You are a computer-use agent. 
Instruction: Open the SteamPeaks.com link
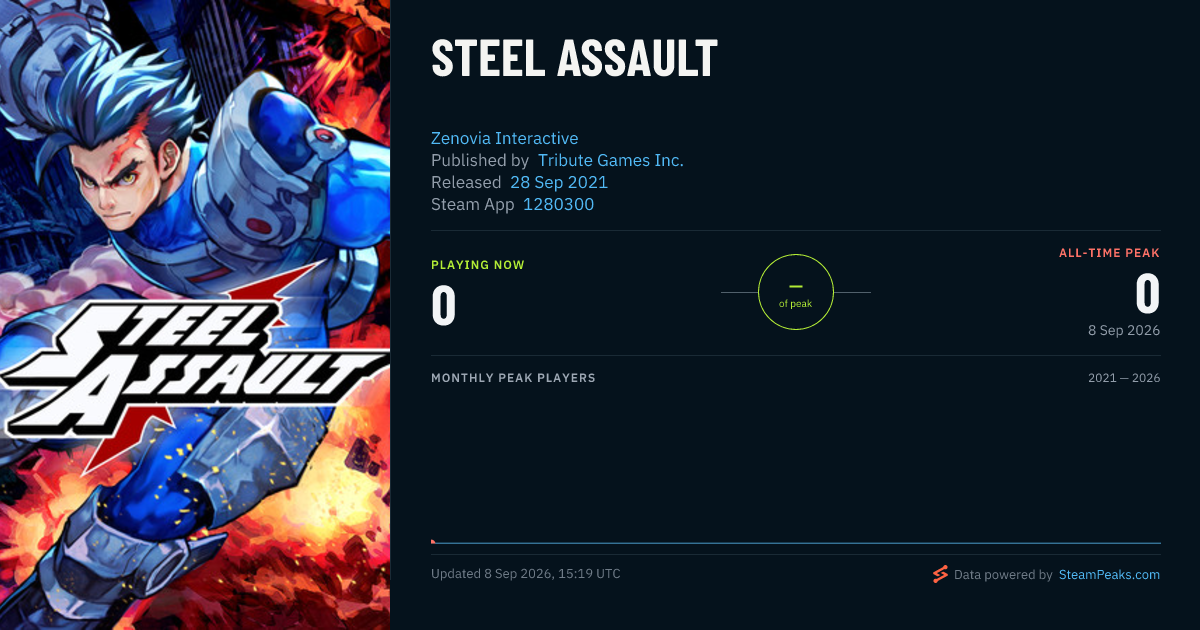[1109, 575]
